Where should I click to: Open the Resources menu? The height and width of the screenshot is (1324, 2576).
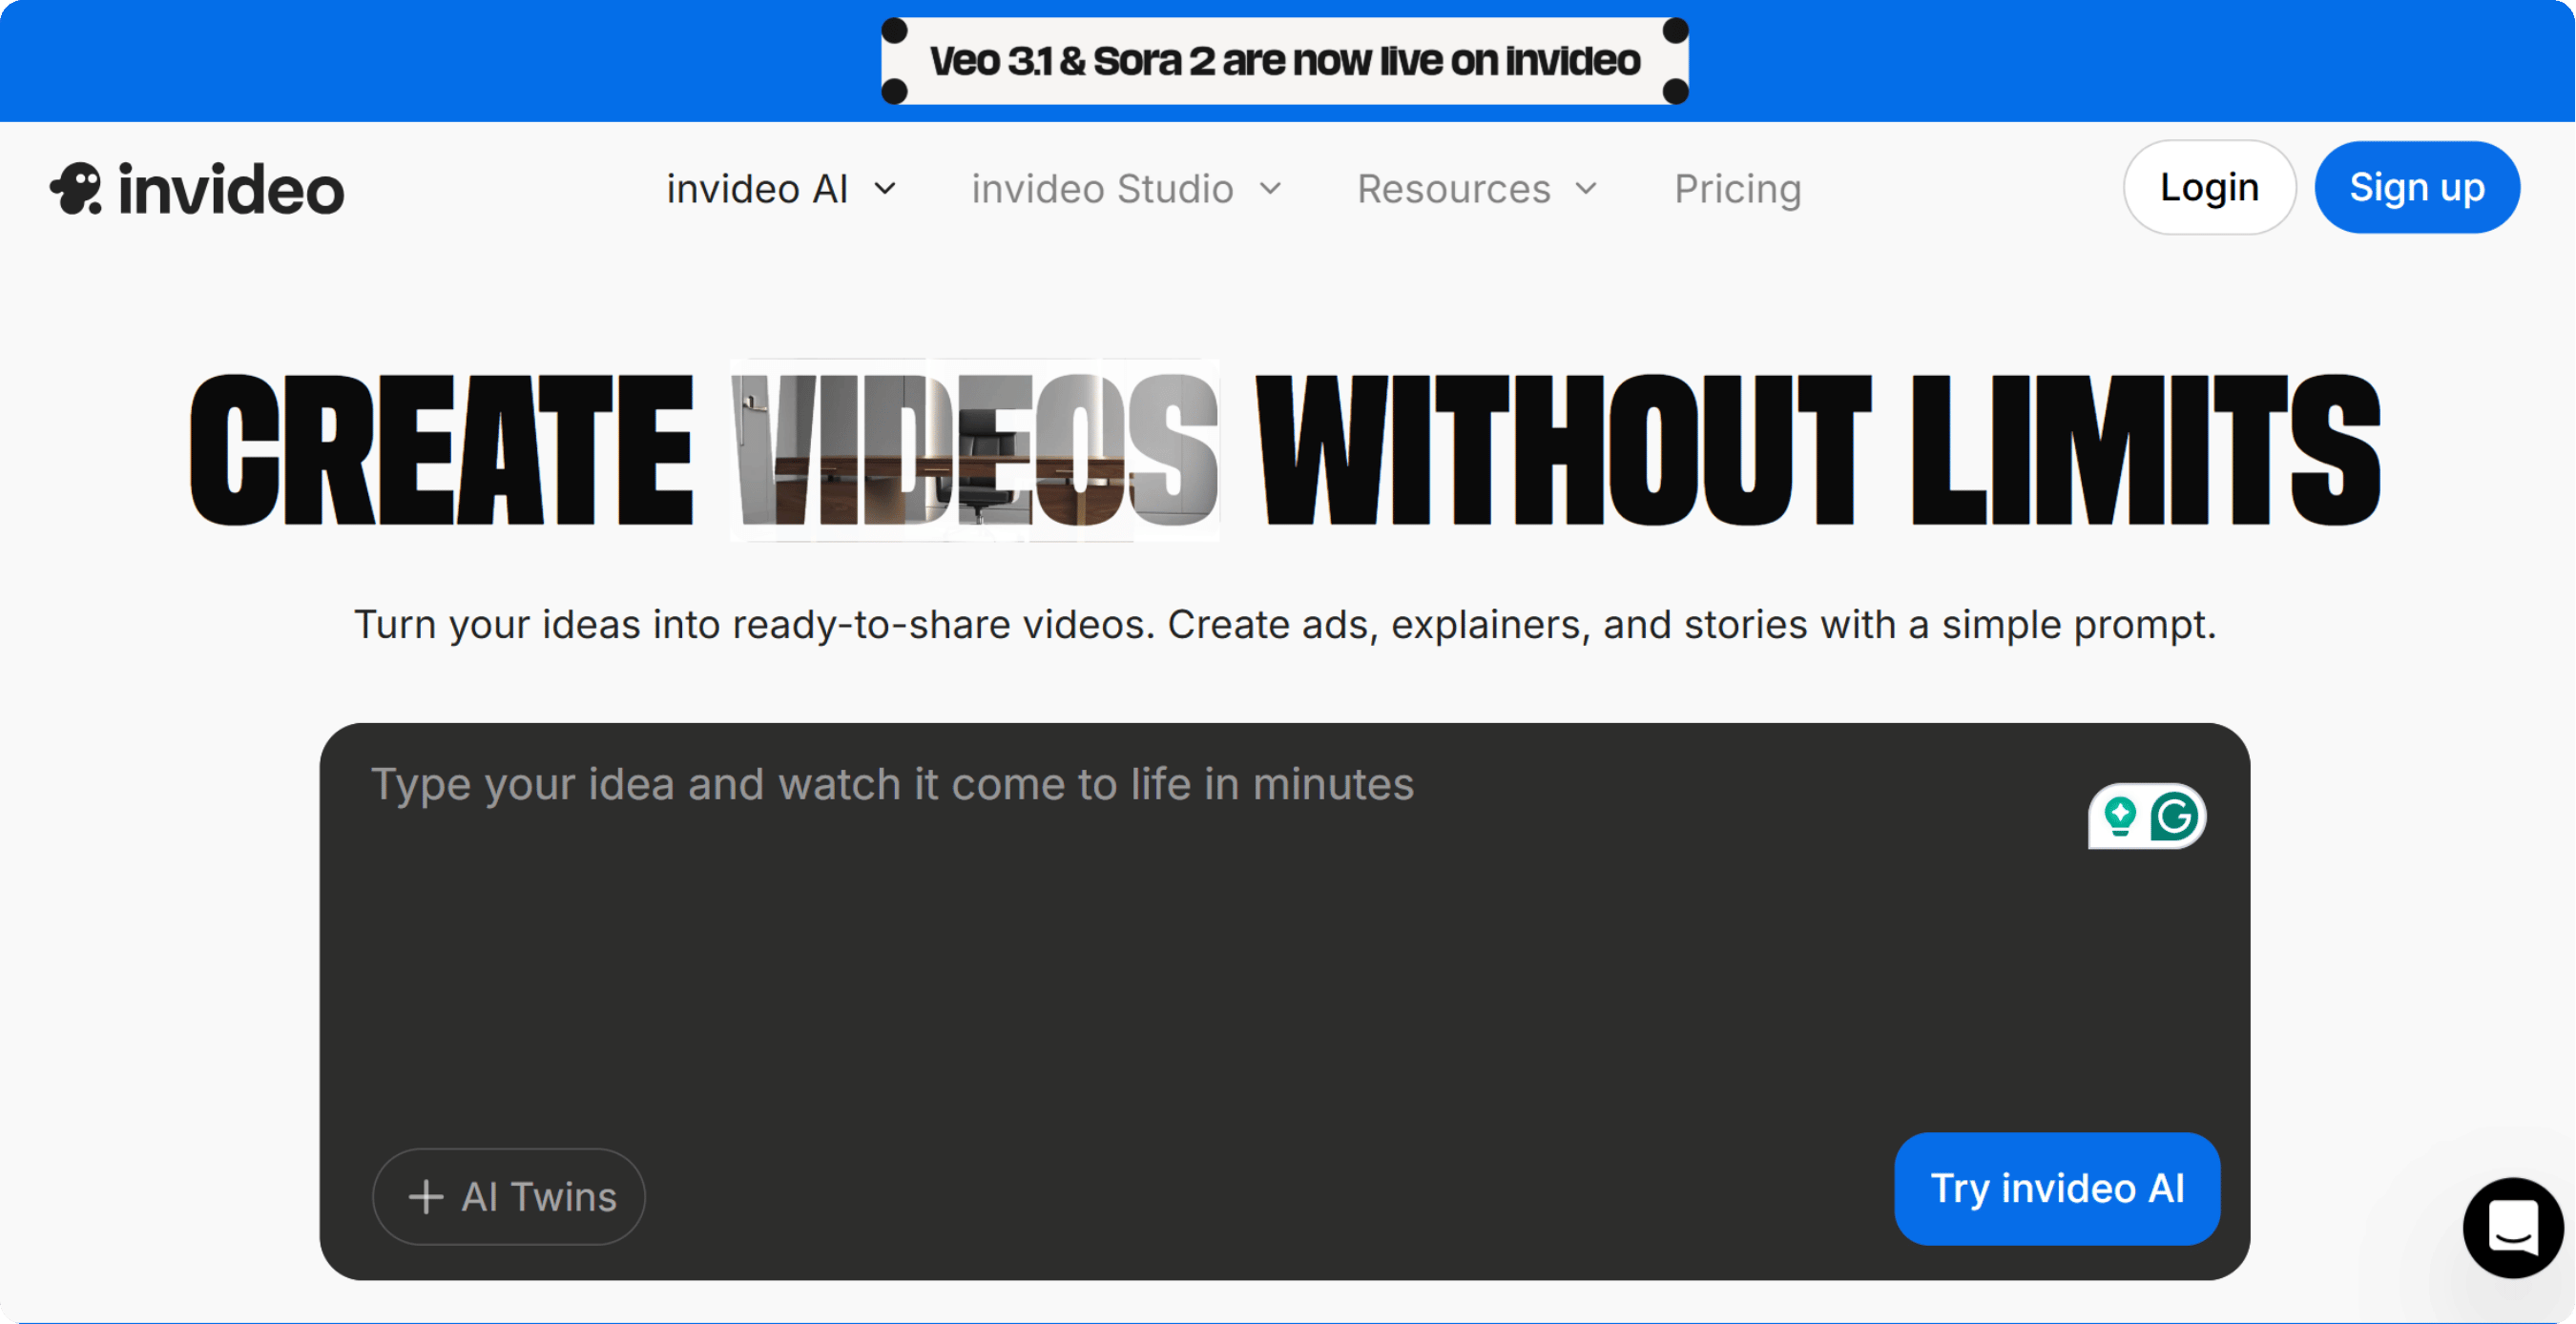[1453, 189]
